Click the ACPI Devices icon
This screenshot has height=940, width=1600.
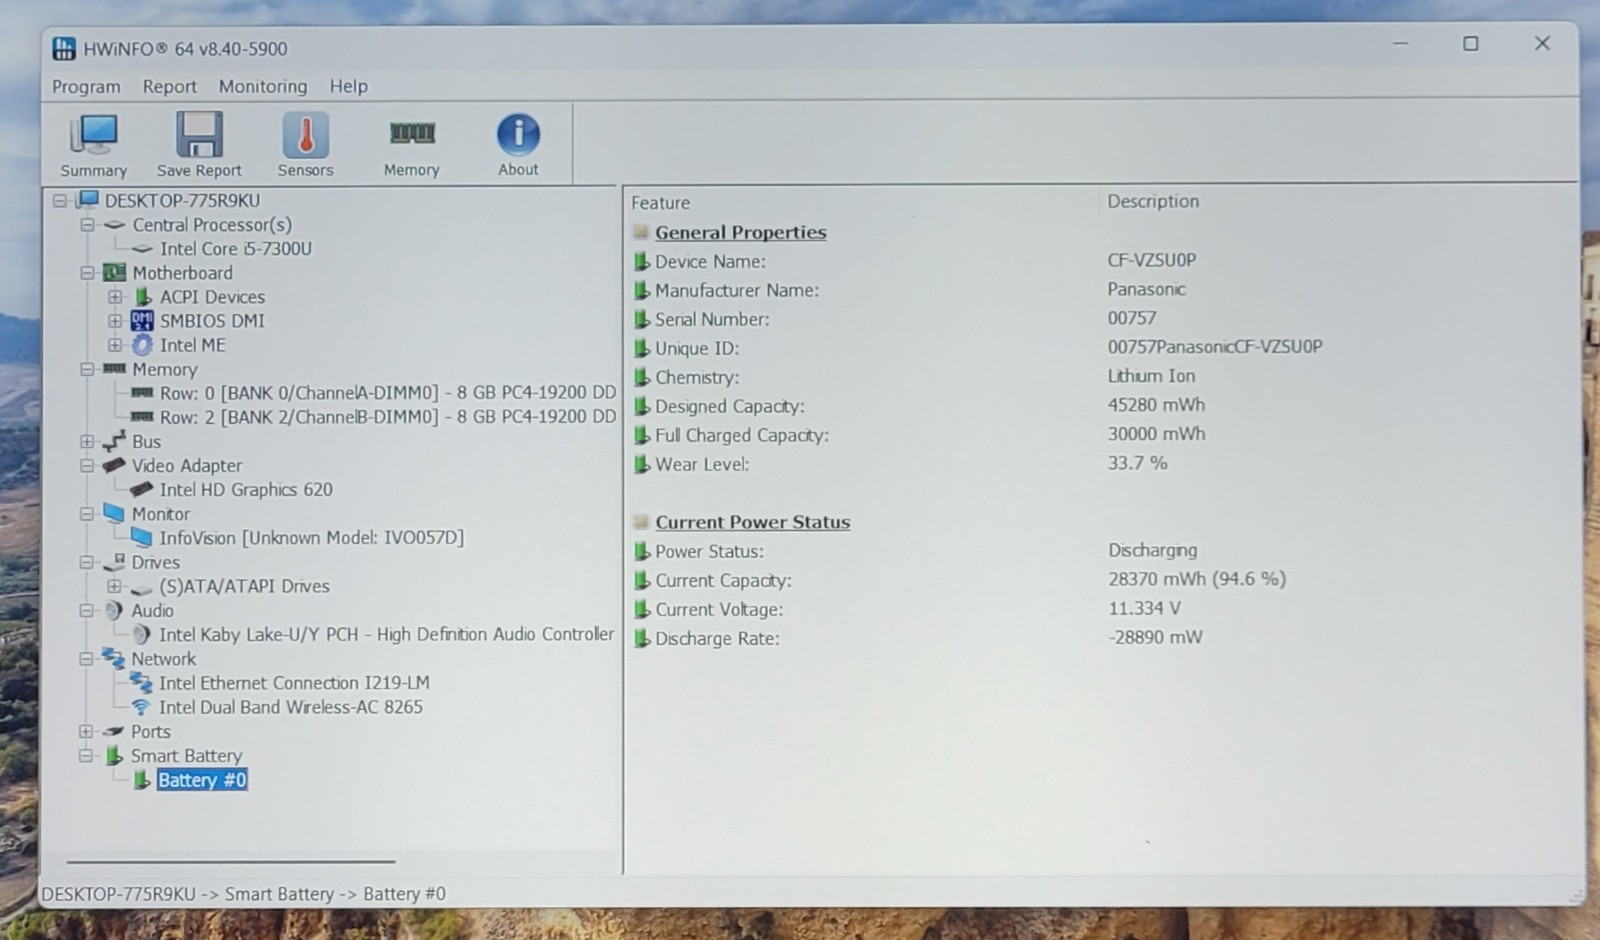[x=143, y=297]
